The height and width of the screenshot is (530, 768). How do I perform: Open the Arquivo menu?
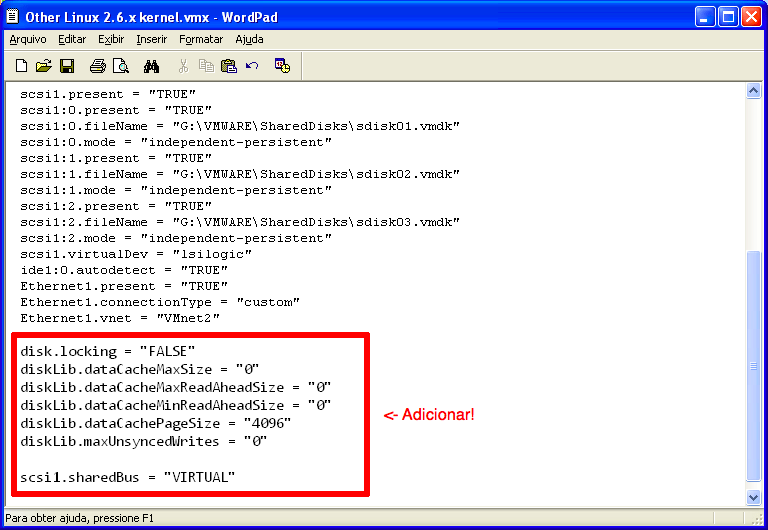[x=28, y=39]
